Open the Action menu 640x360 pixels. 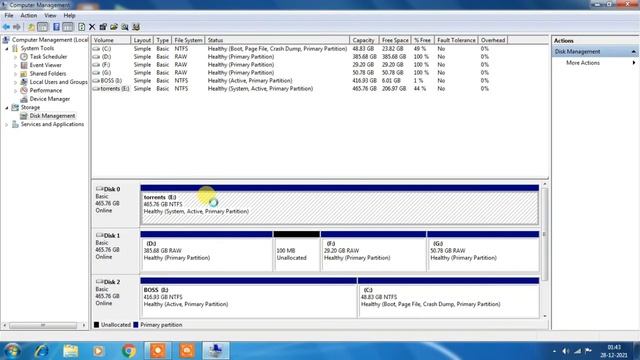[x=29, y=16]
